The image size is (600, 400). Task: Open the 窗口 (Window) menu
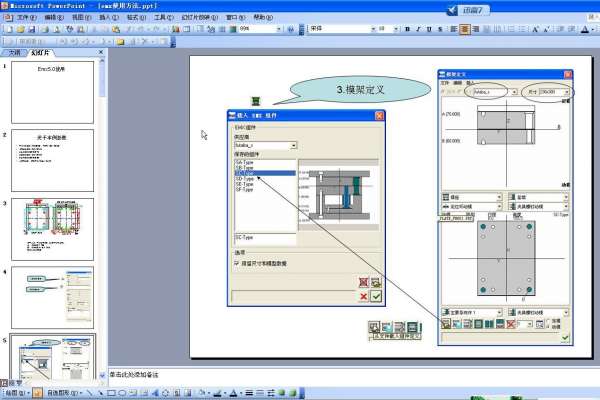[235, 18]
